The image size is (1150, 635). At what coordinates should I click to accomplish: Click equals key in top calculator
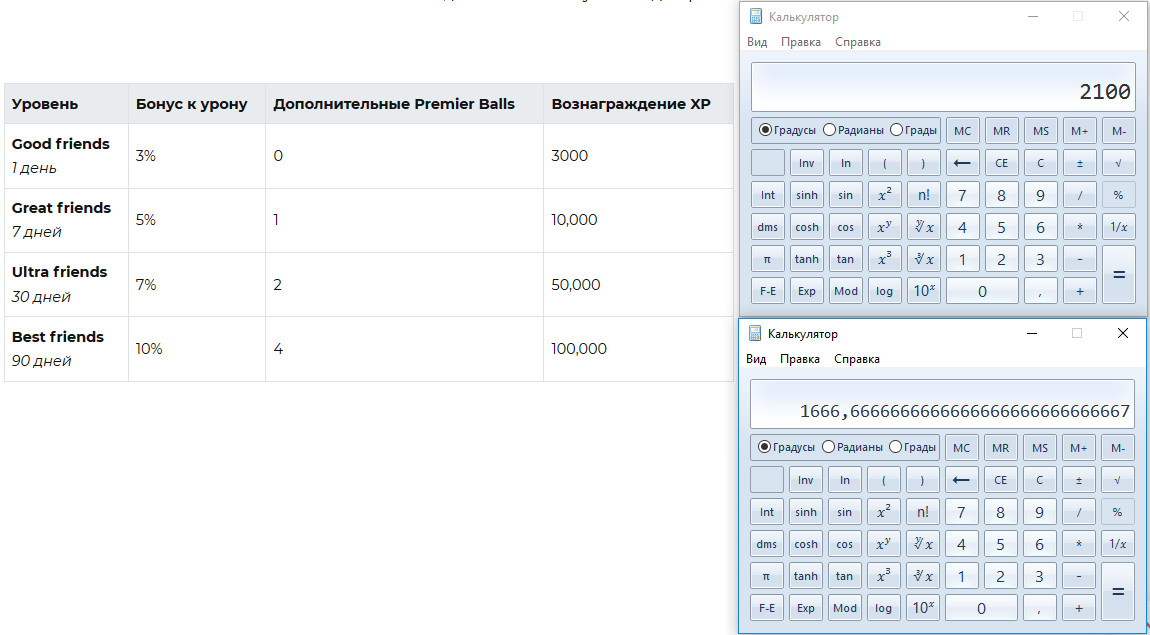1118,274
